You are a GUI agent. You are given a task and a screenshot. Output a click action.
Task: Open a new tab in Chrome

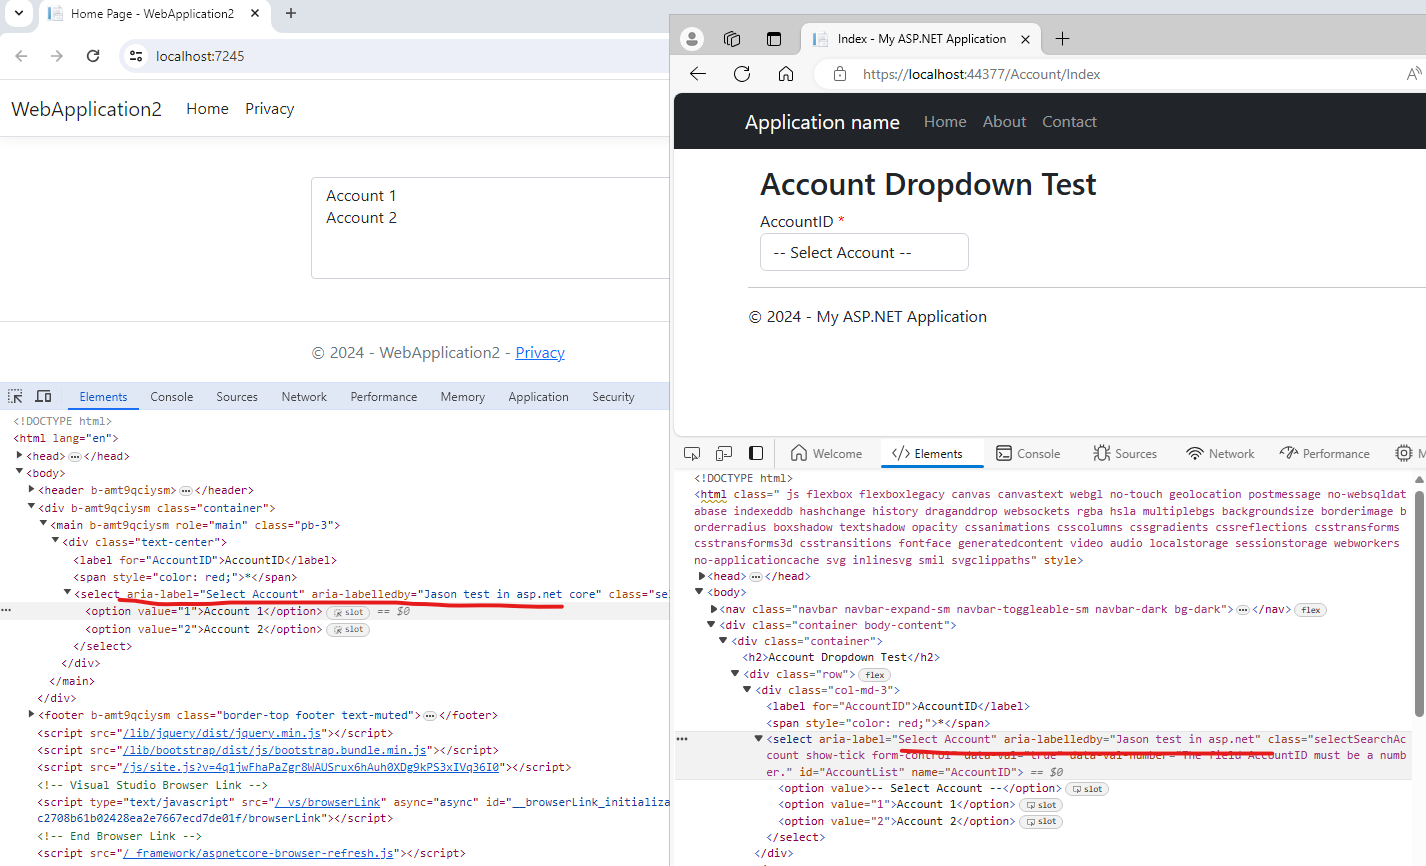coord(291,13)
